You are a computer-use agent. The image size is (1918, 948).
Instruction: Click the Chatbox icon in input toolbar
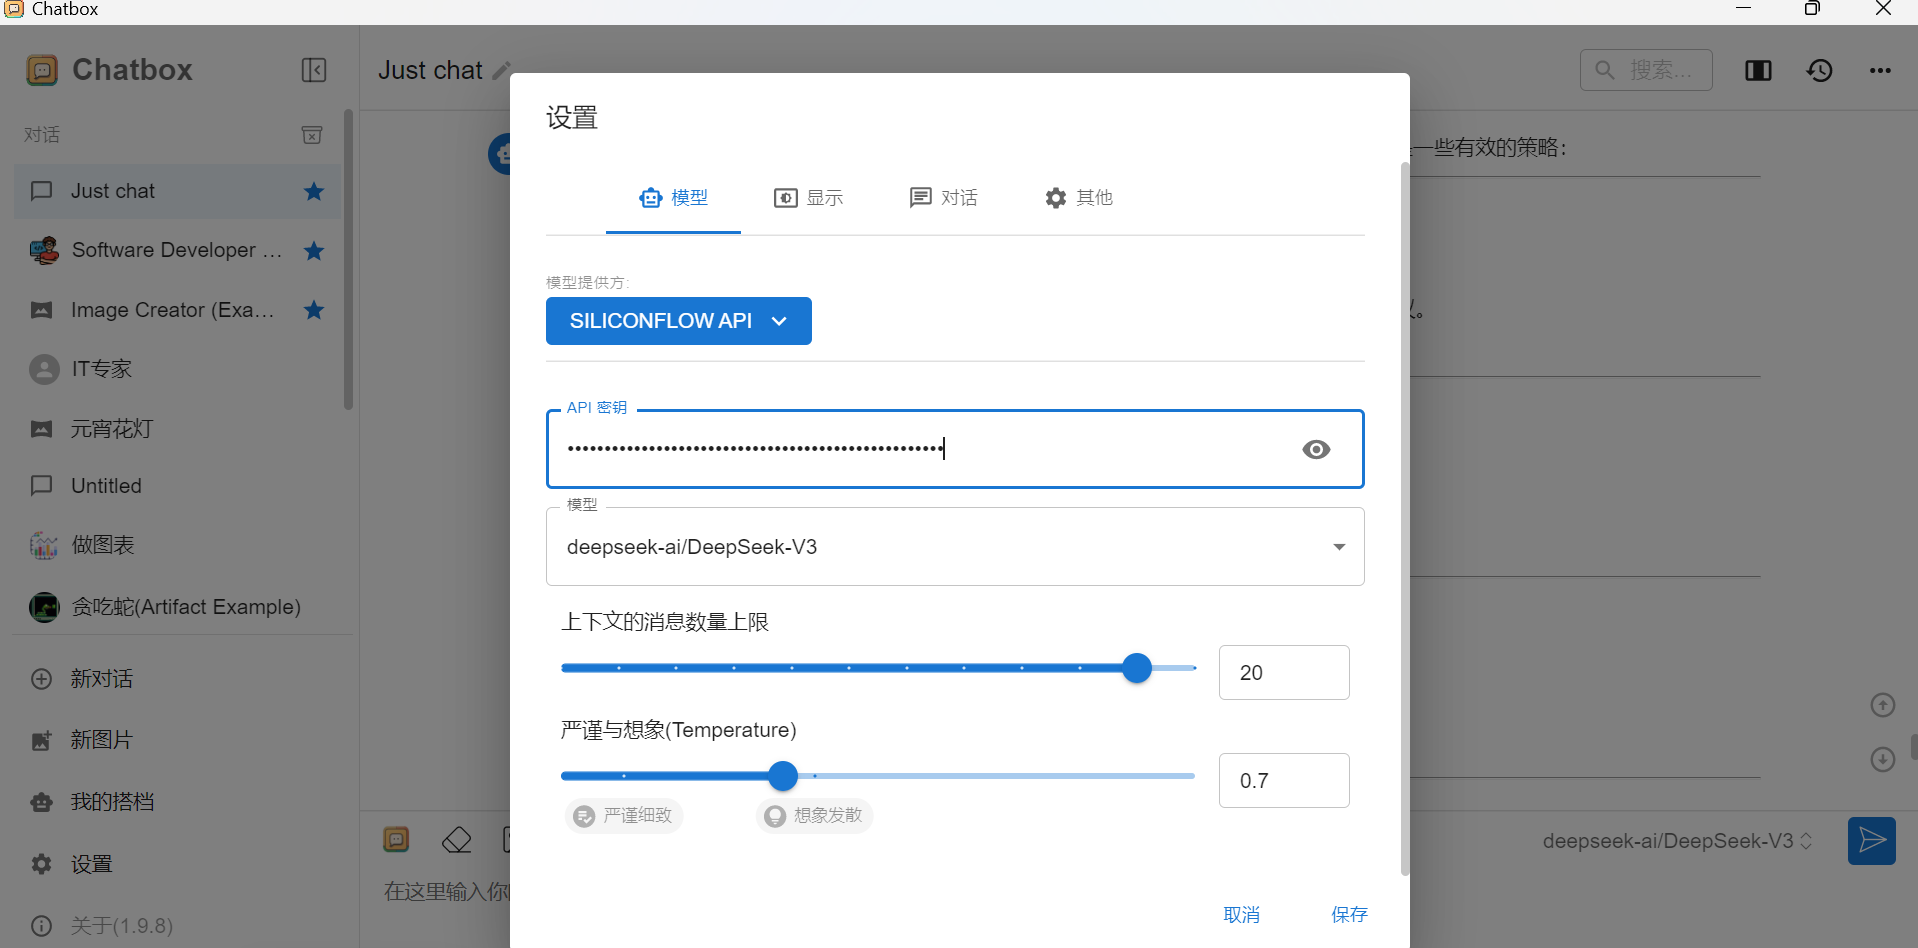tap(396, 840)
